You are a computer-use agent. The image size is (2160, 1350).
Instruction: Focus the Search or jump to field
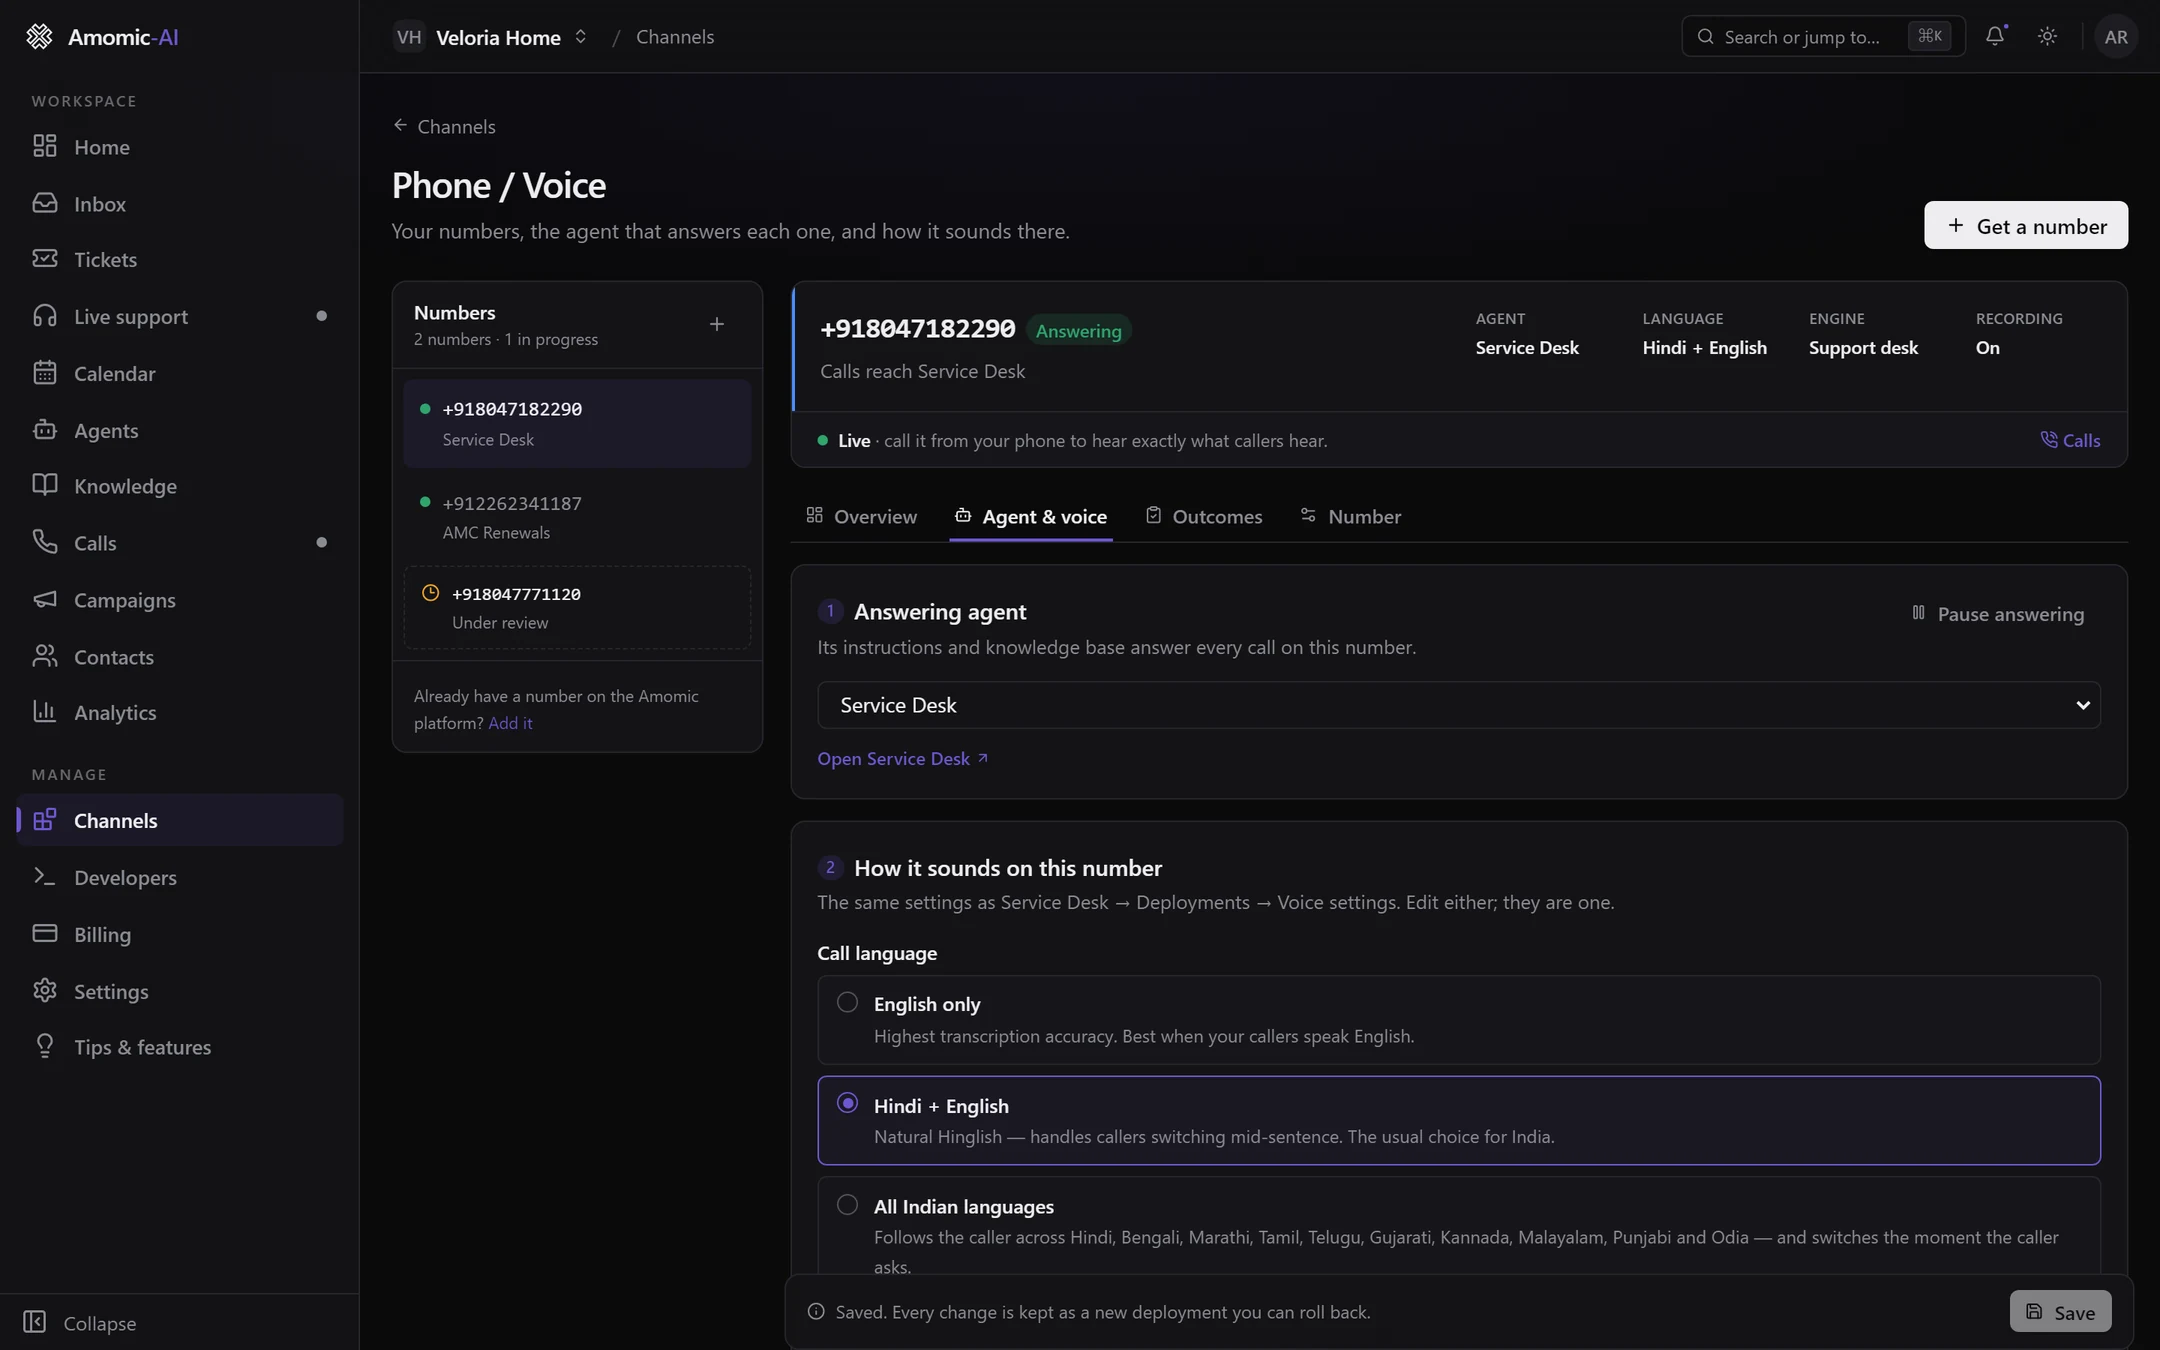tap(1822, 37)
